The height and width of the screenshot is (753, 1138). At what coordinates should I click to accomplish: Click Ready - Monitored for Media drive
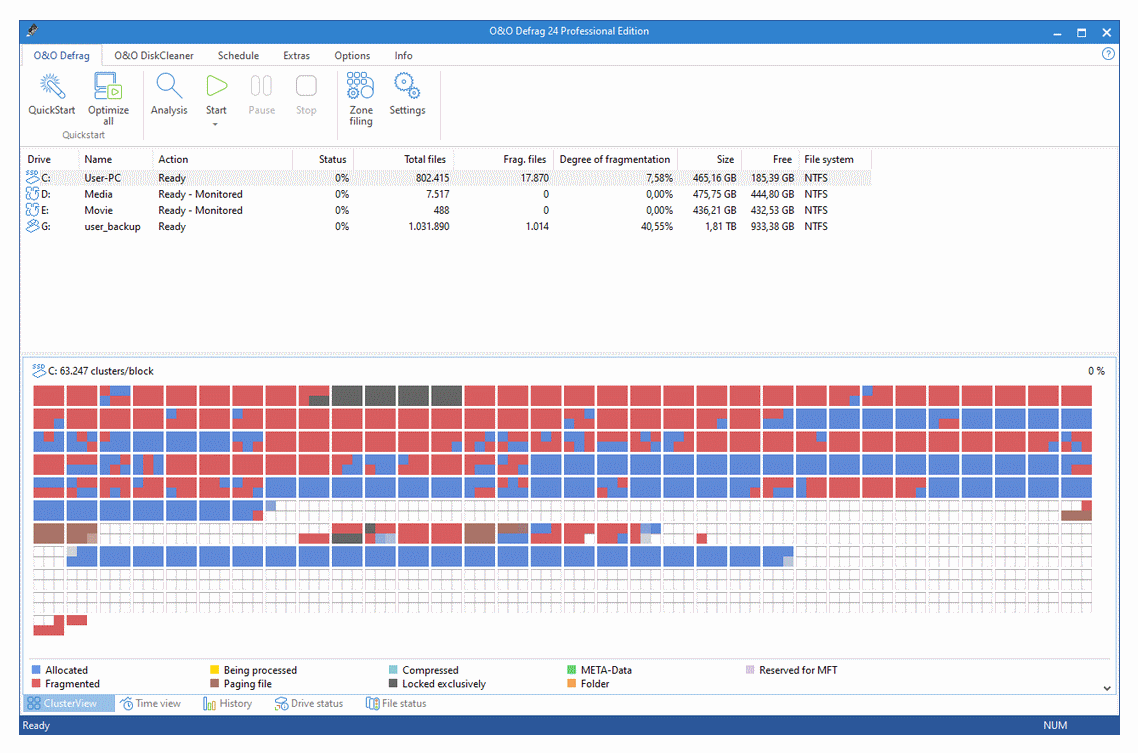[200, 194]
